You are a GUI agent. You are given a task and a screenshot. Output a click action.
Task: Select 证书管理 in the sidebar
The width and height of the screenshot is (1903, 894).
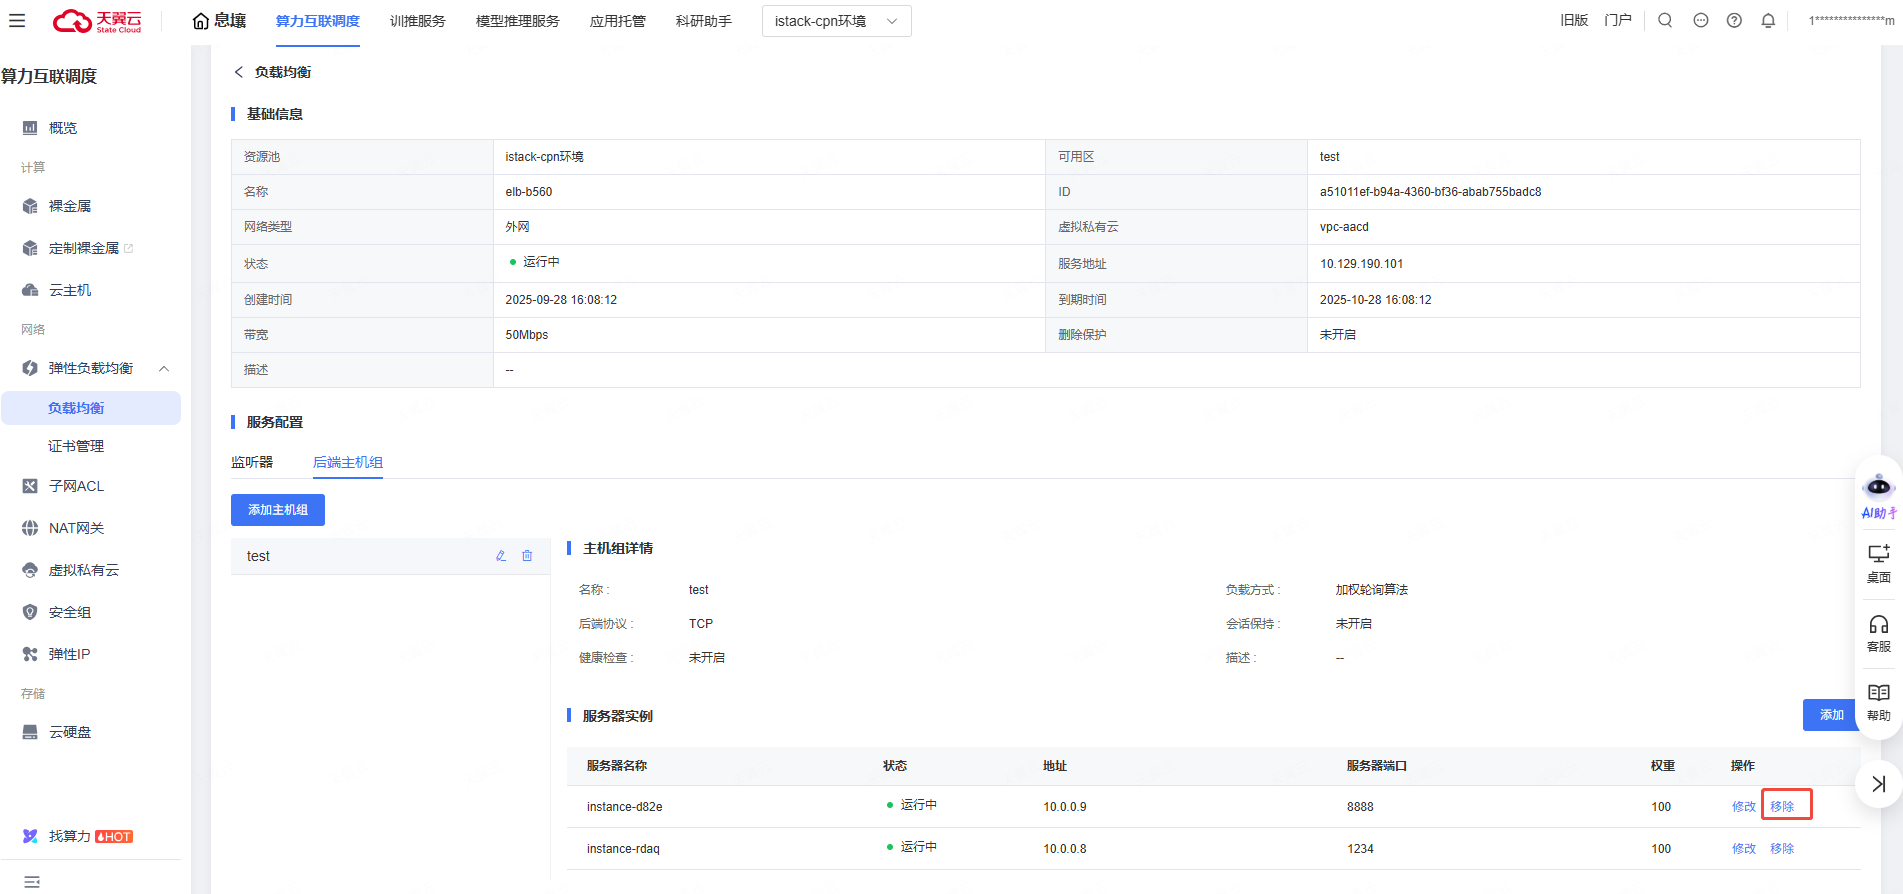pos(76,446)
